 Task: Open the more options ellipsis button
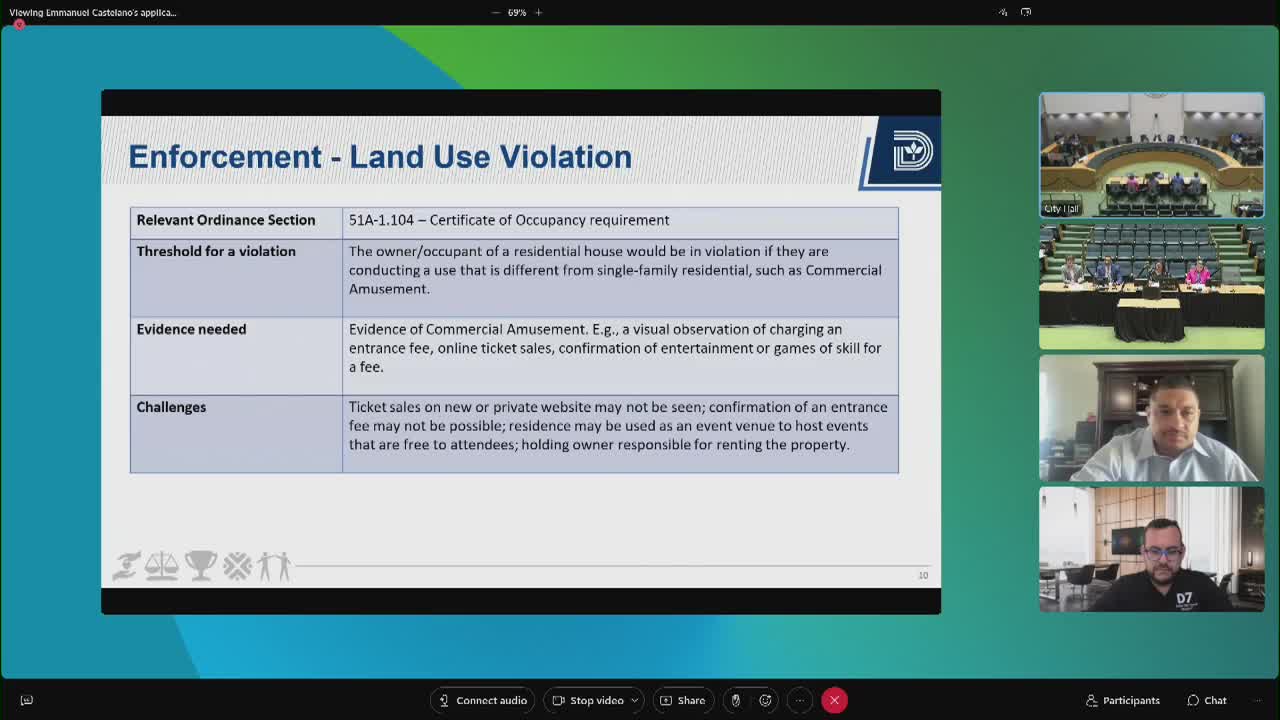[800, 700]
